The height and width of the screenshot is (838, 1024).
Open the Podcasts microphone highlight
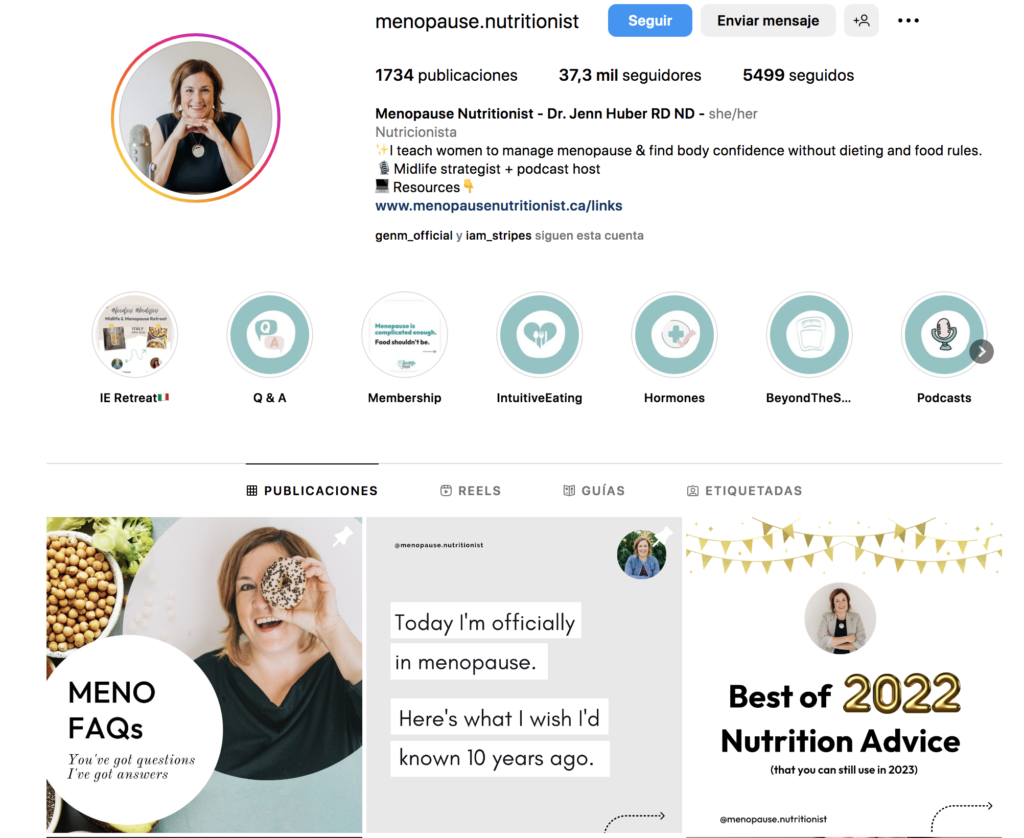[x=944, y=334]
